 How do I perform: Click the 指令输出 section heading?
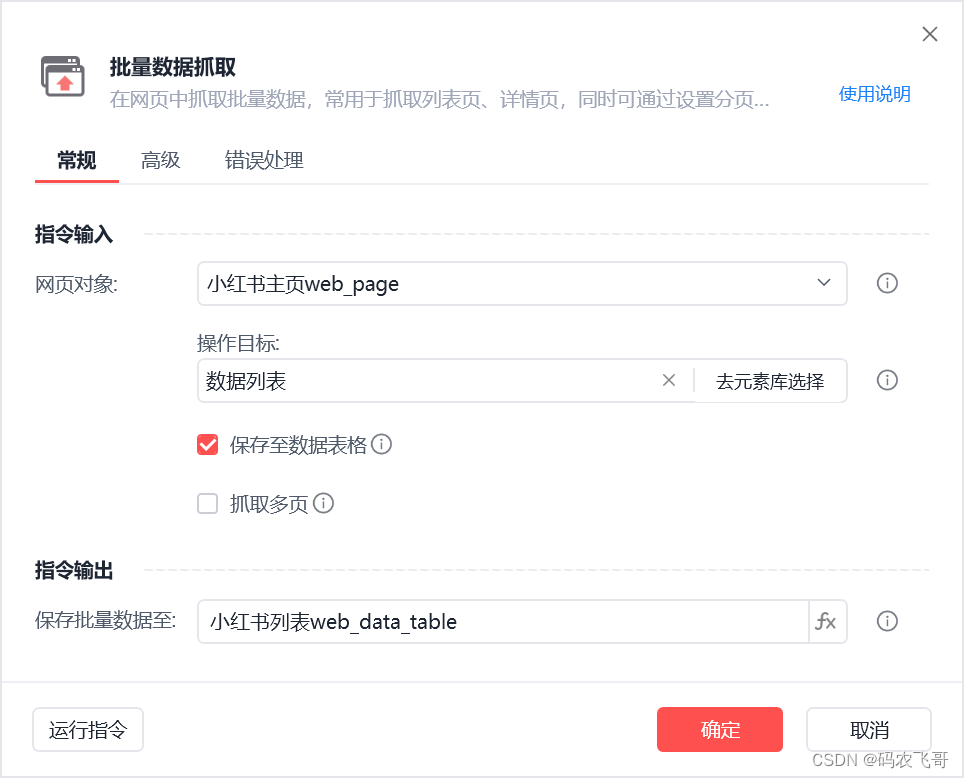point(74,570)
